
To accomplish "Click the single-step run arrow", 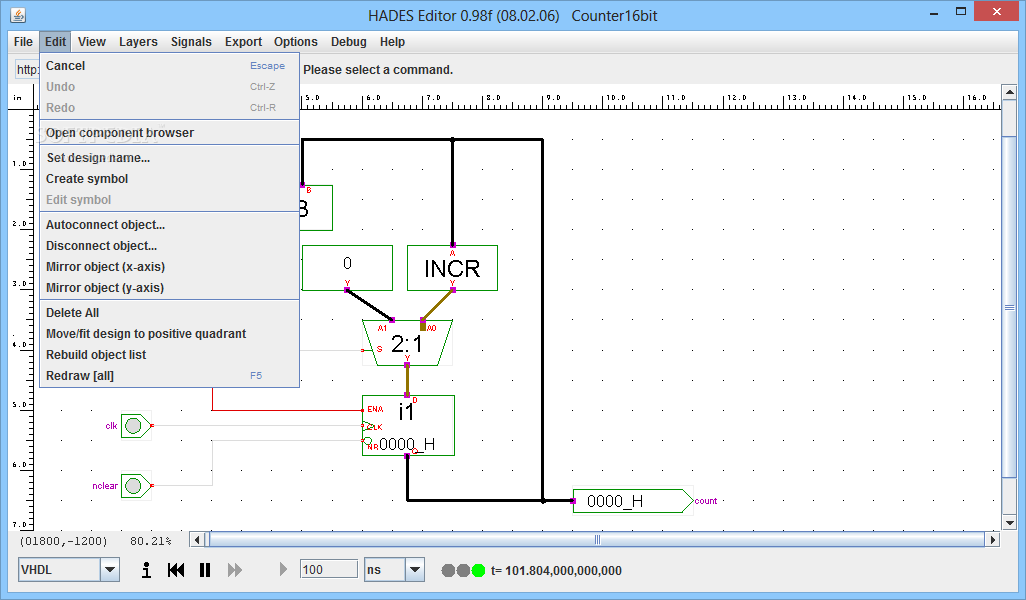I will (x=283, y=569).
